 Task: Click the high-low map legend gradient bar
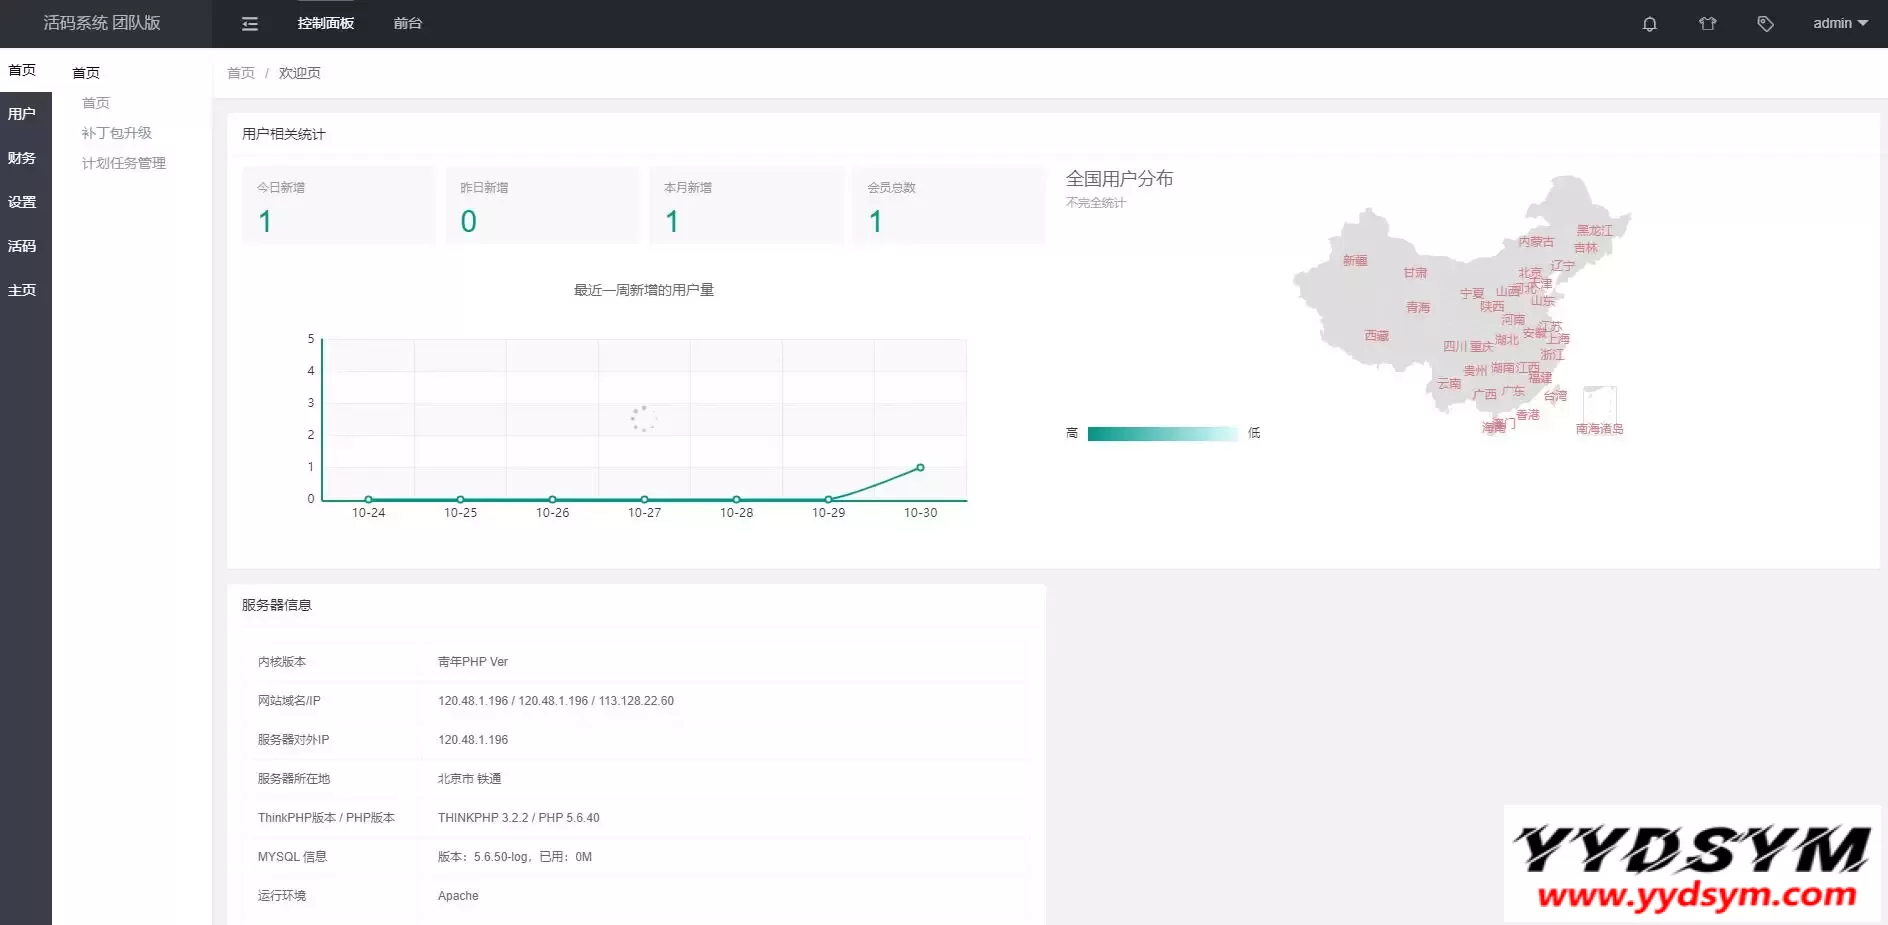click(x=1162, y=434)
